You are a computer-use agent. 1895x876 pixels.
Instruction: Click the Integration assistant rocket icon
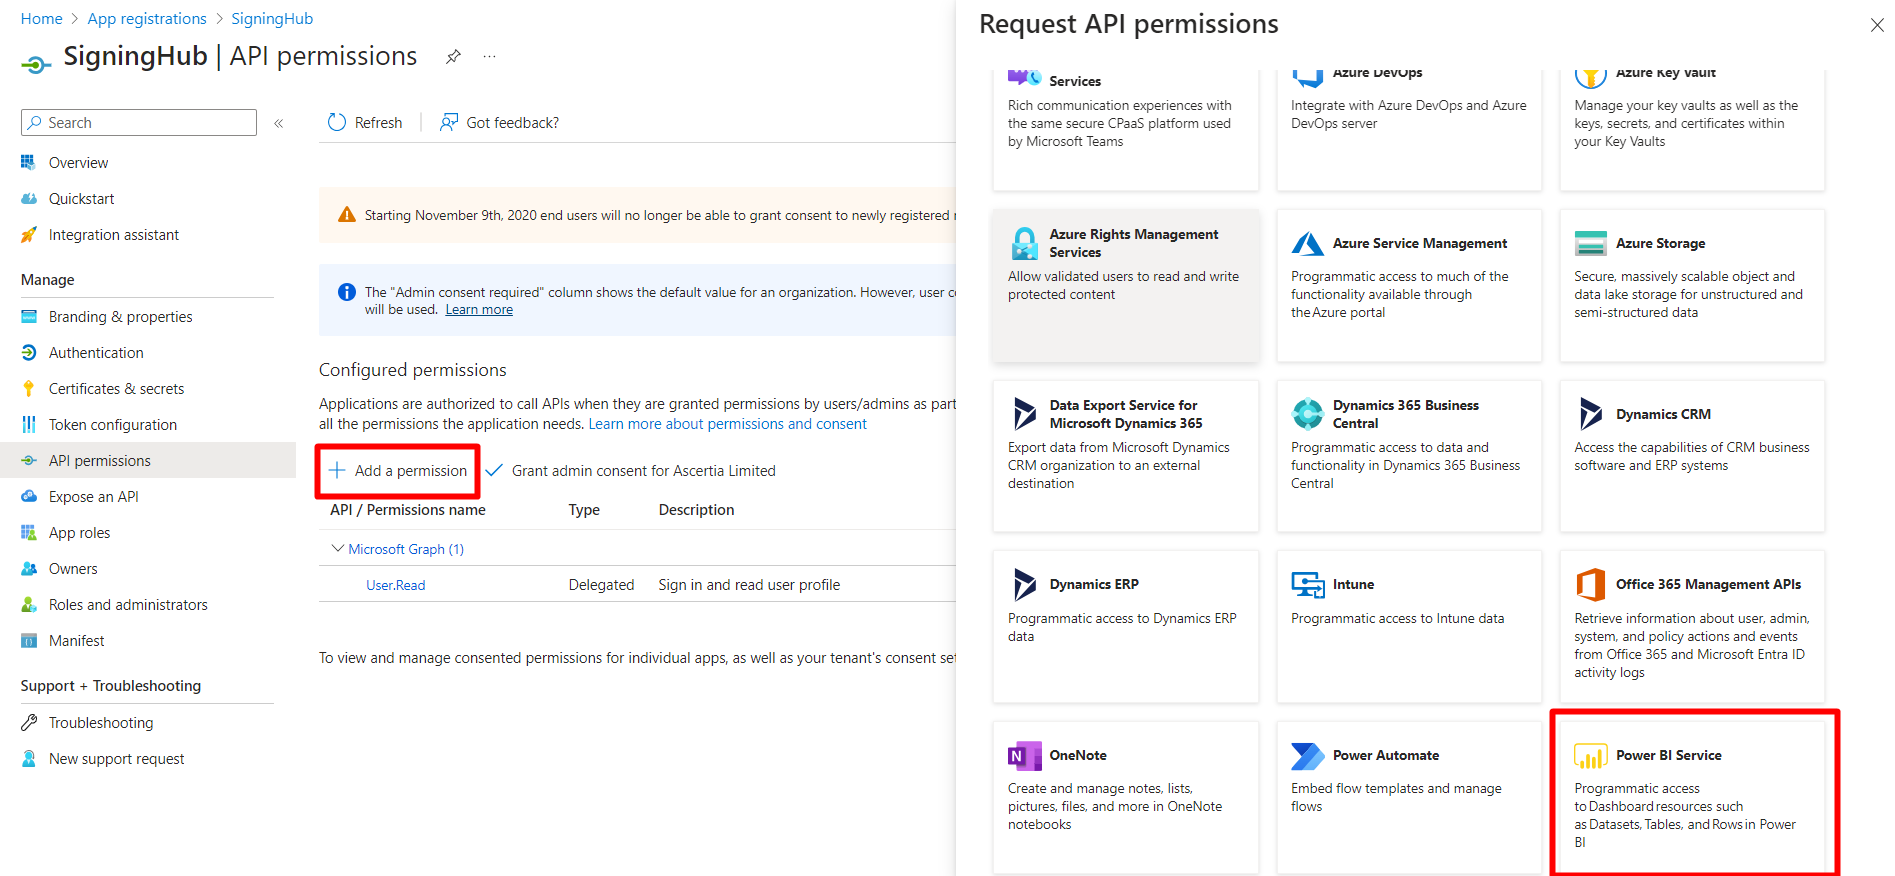coord(29,234)
